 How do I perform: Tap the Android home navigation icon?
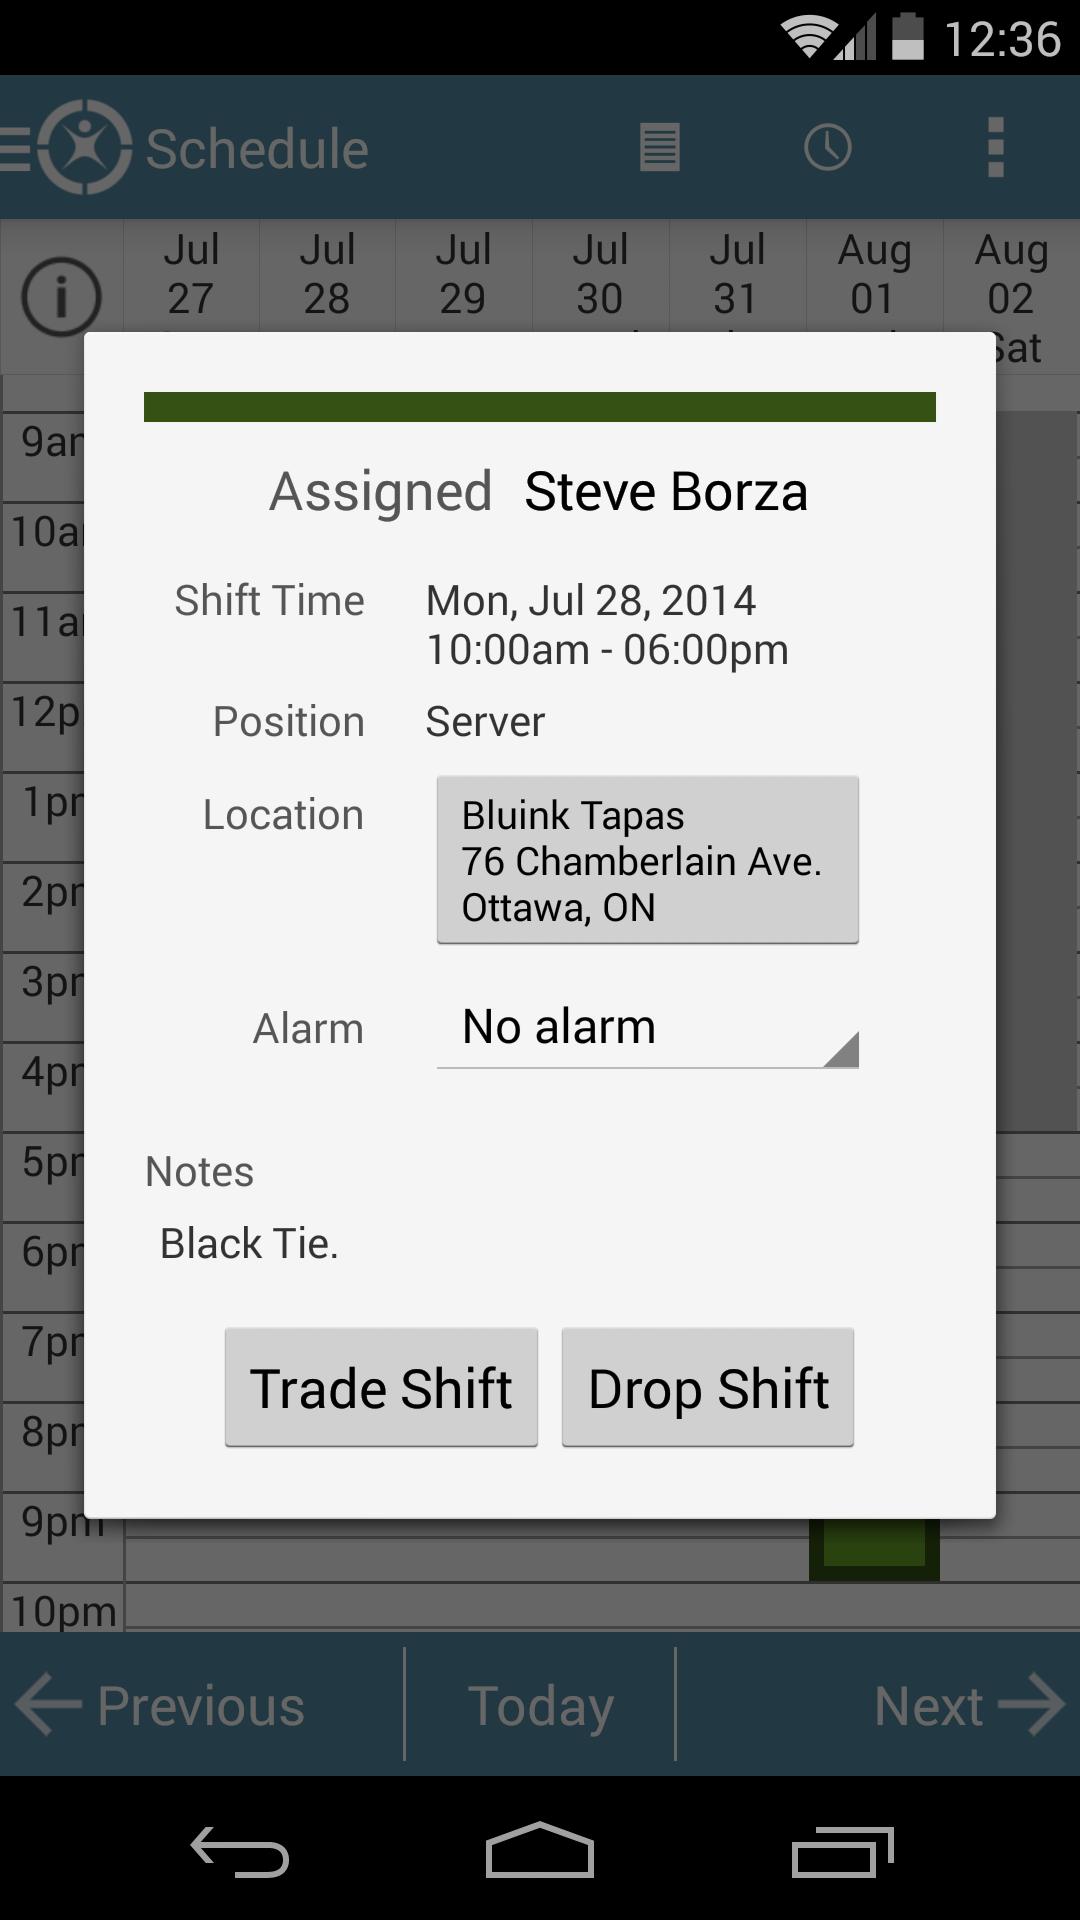pyautogui.click(x=540, y=1851)
